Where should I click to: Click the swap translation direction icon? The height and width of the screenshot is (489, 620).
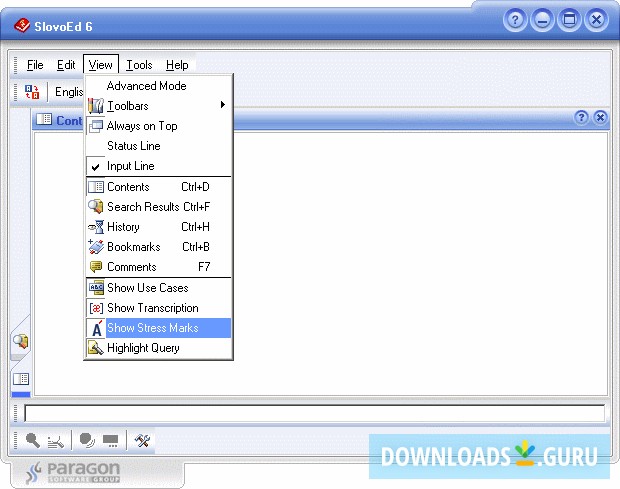[x=32, y=92]
